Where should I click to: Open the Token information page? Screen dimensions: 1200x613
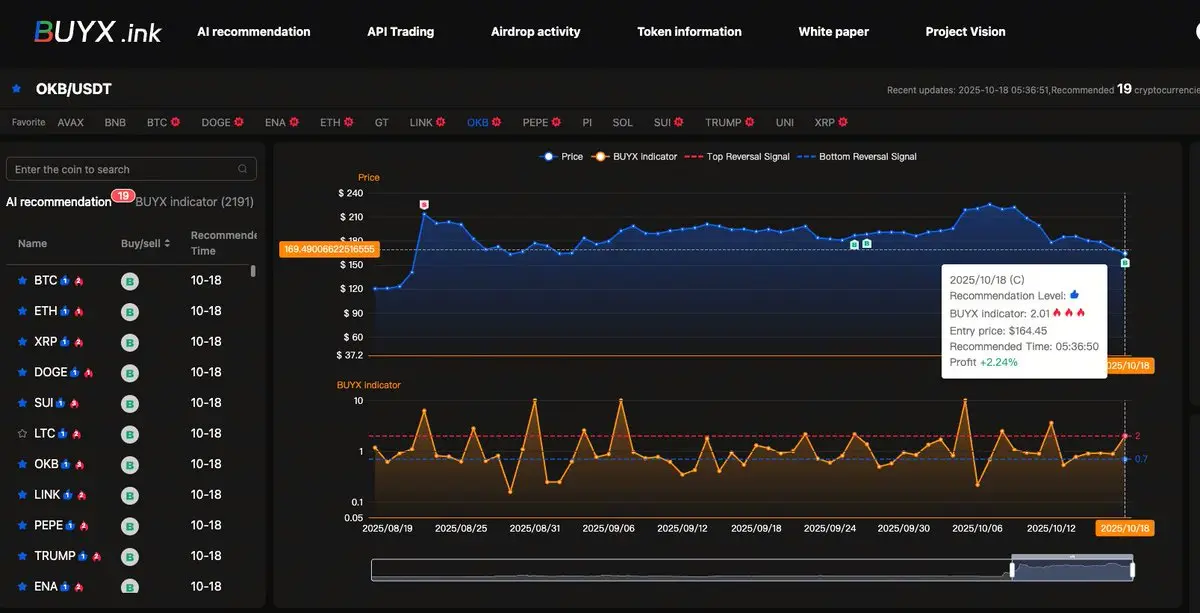[x=689, y=32]
